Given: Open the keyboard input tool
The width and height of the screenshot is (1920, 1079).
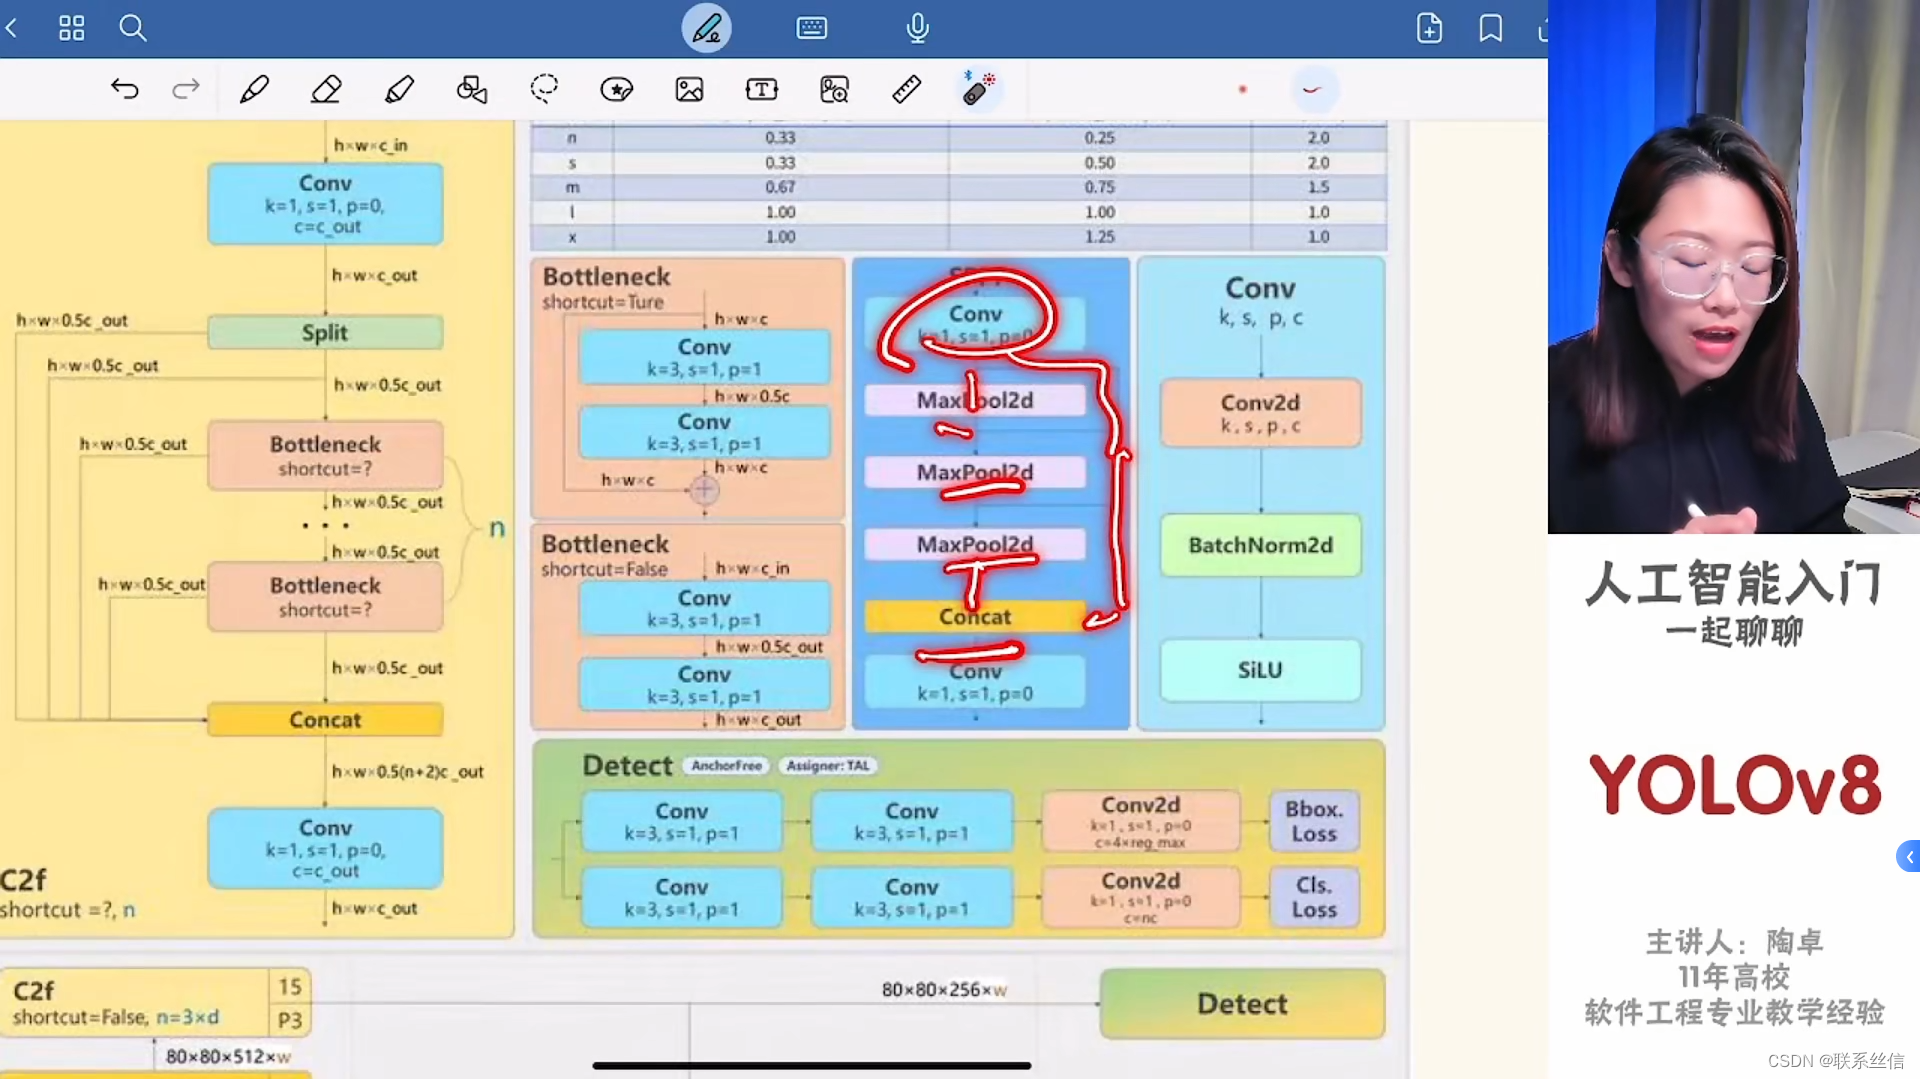Looking at the screenshot, I should 811,28.
